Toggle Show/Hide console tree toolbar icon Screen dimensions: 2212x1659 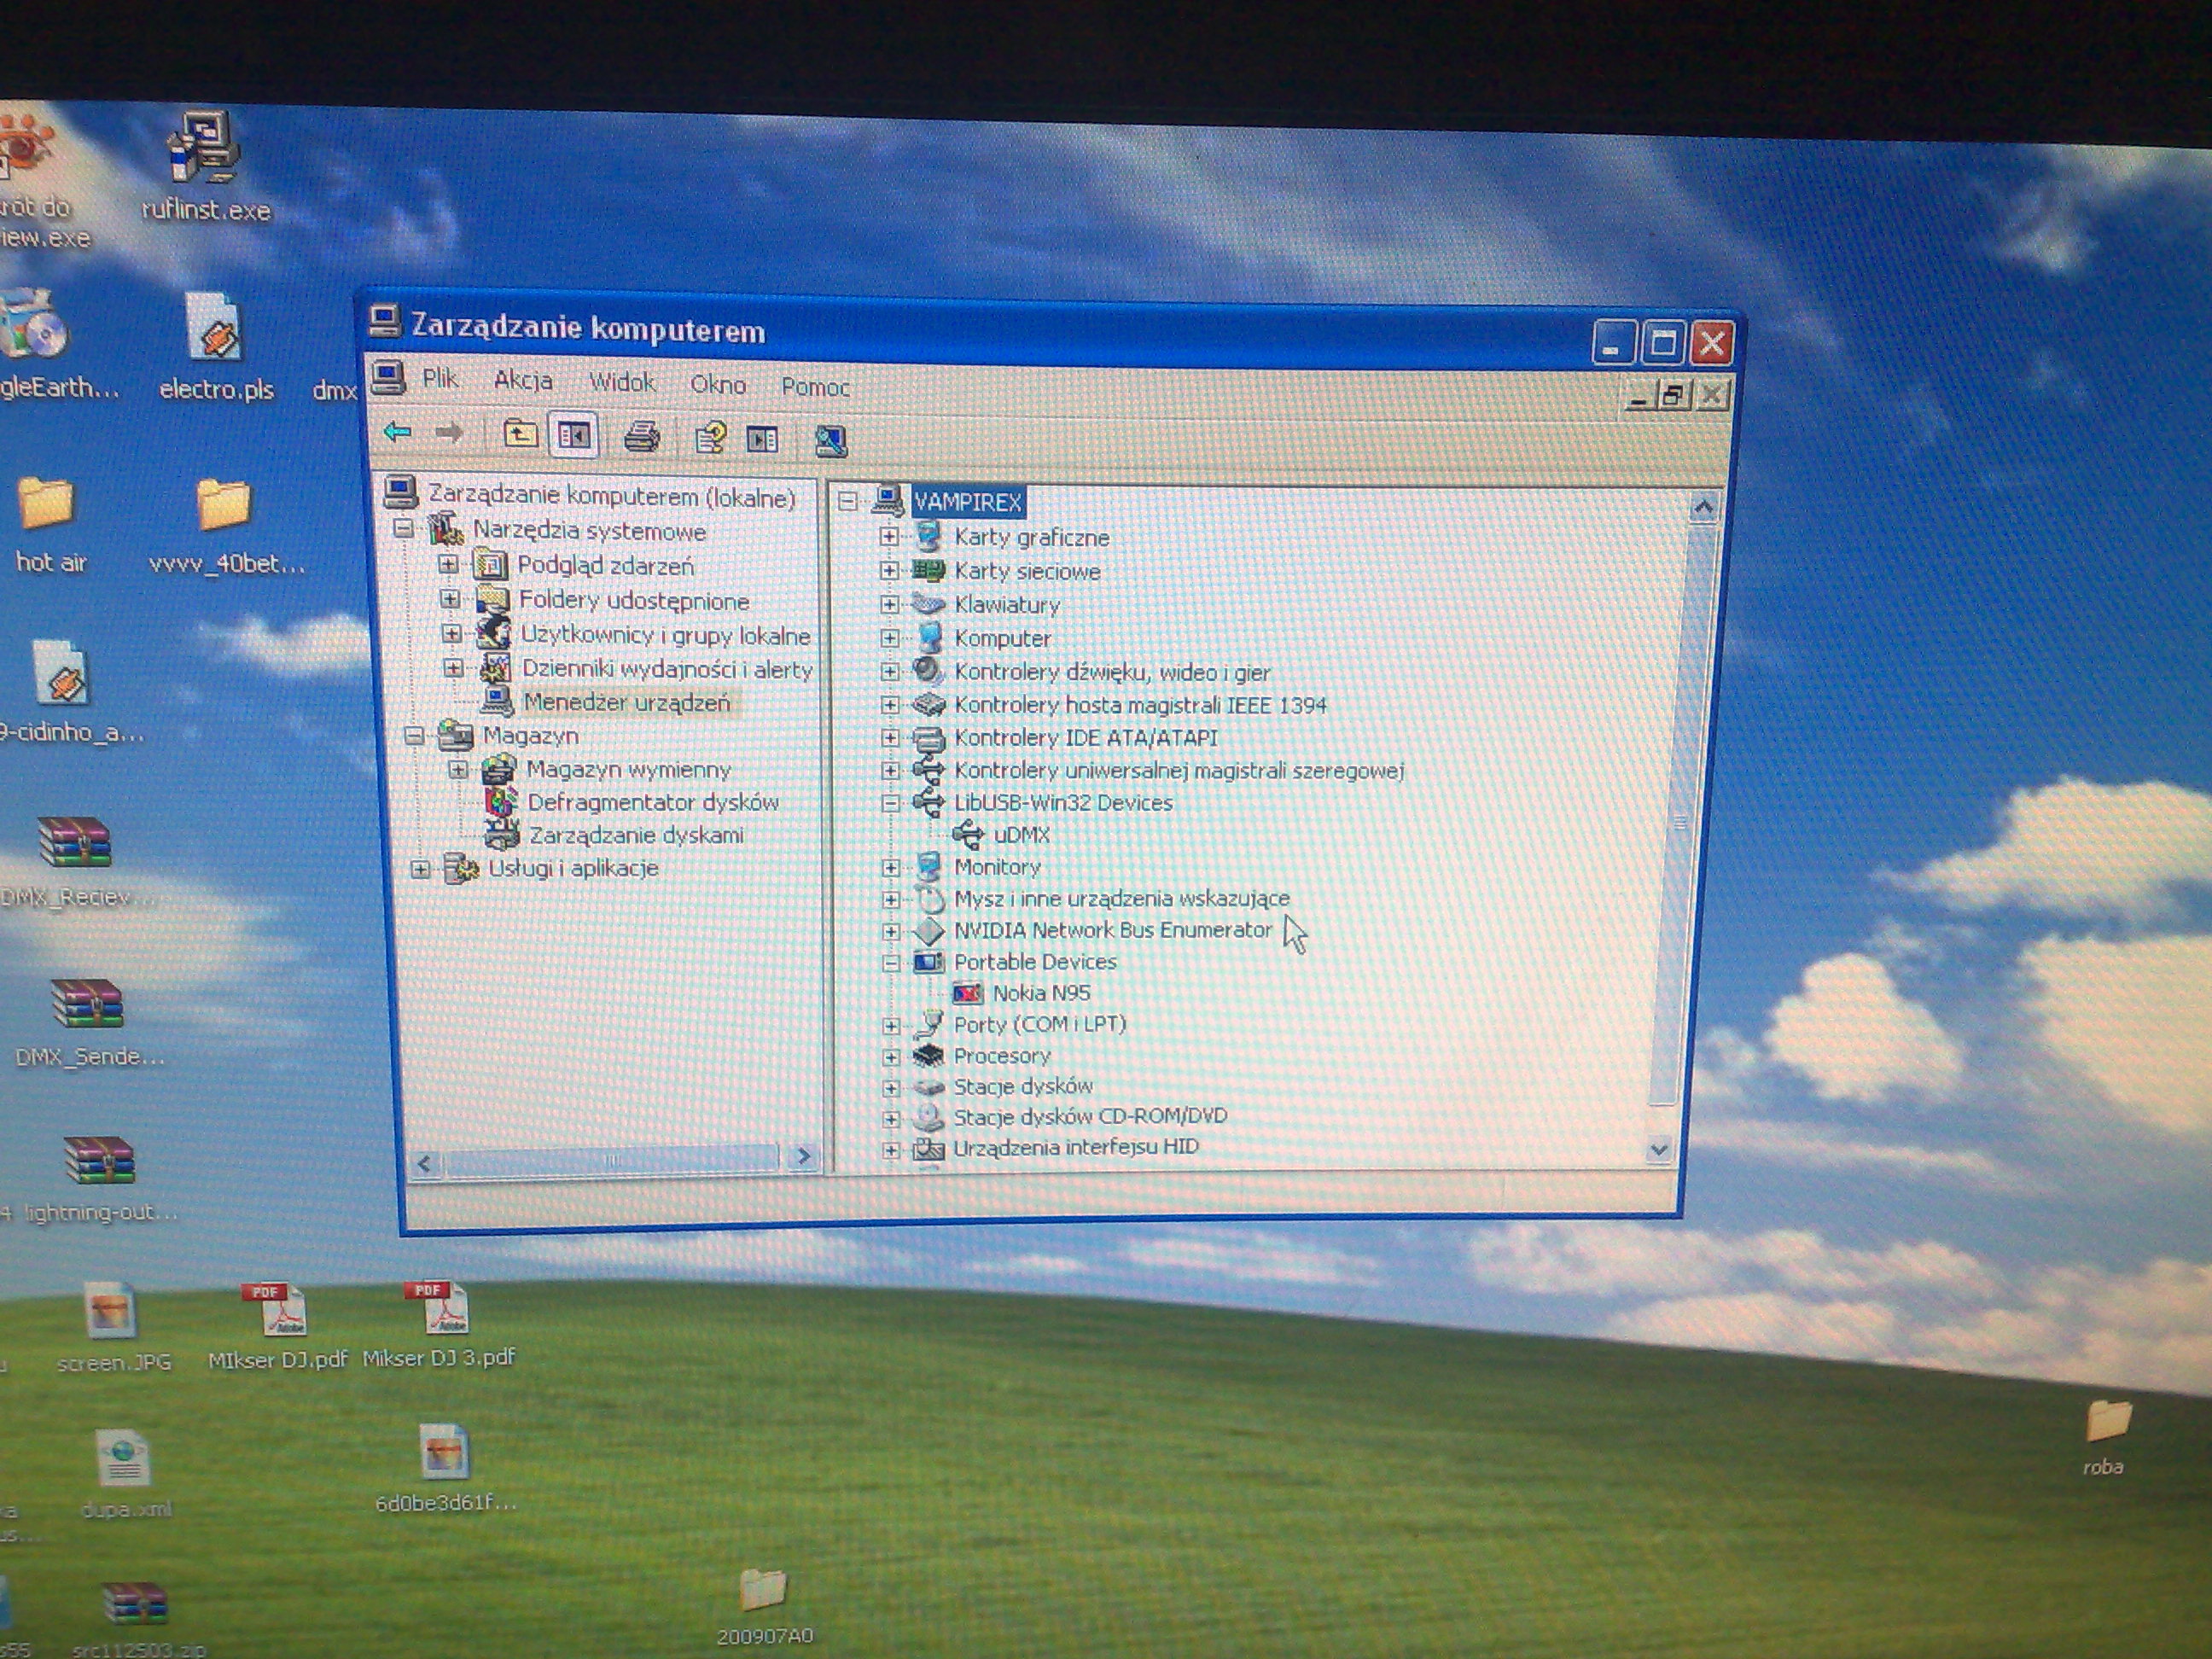574,435
